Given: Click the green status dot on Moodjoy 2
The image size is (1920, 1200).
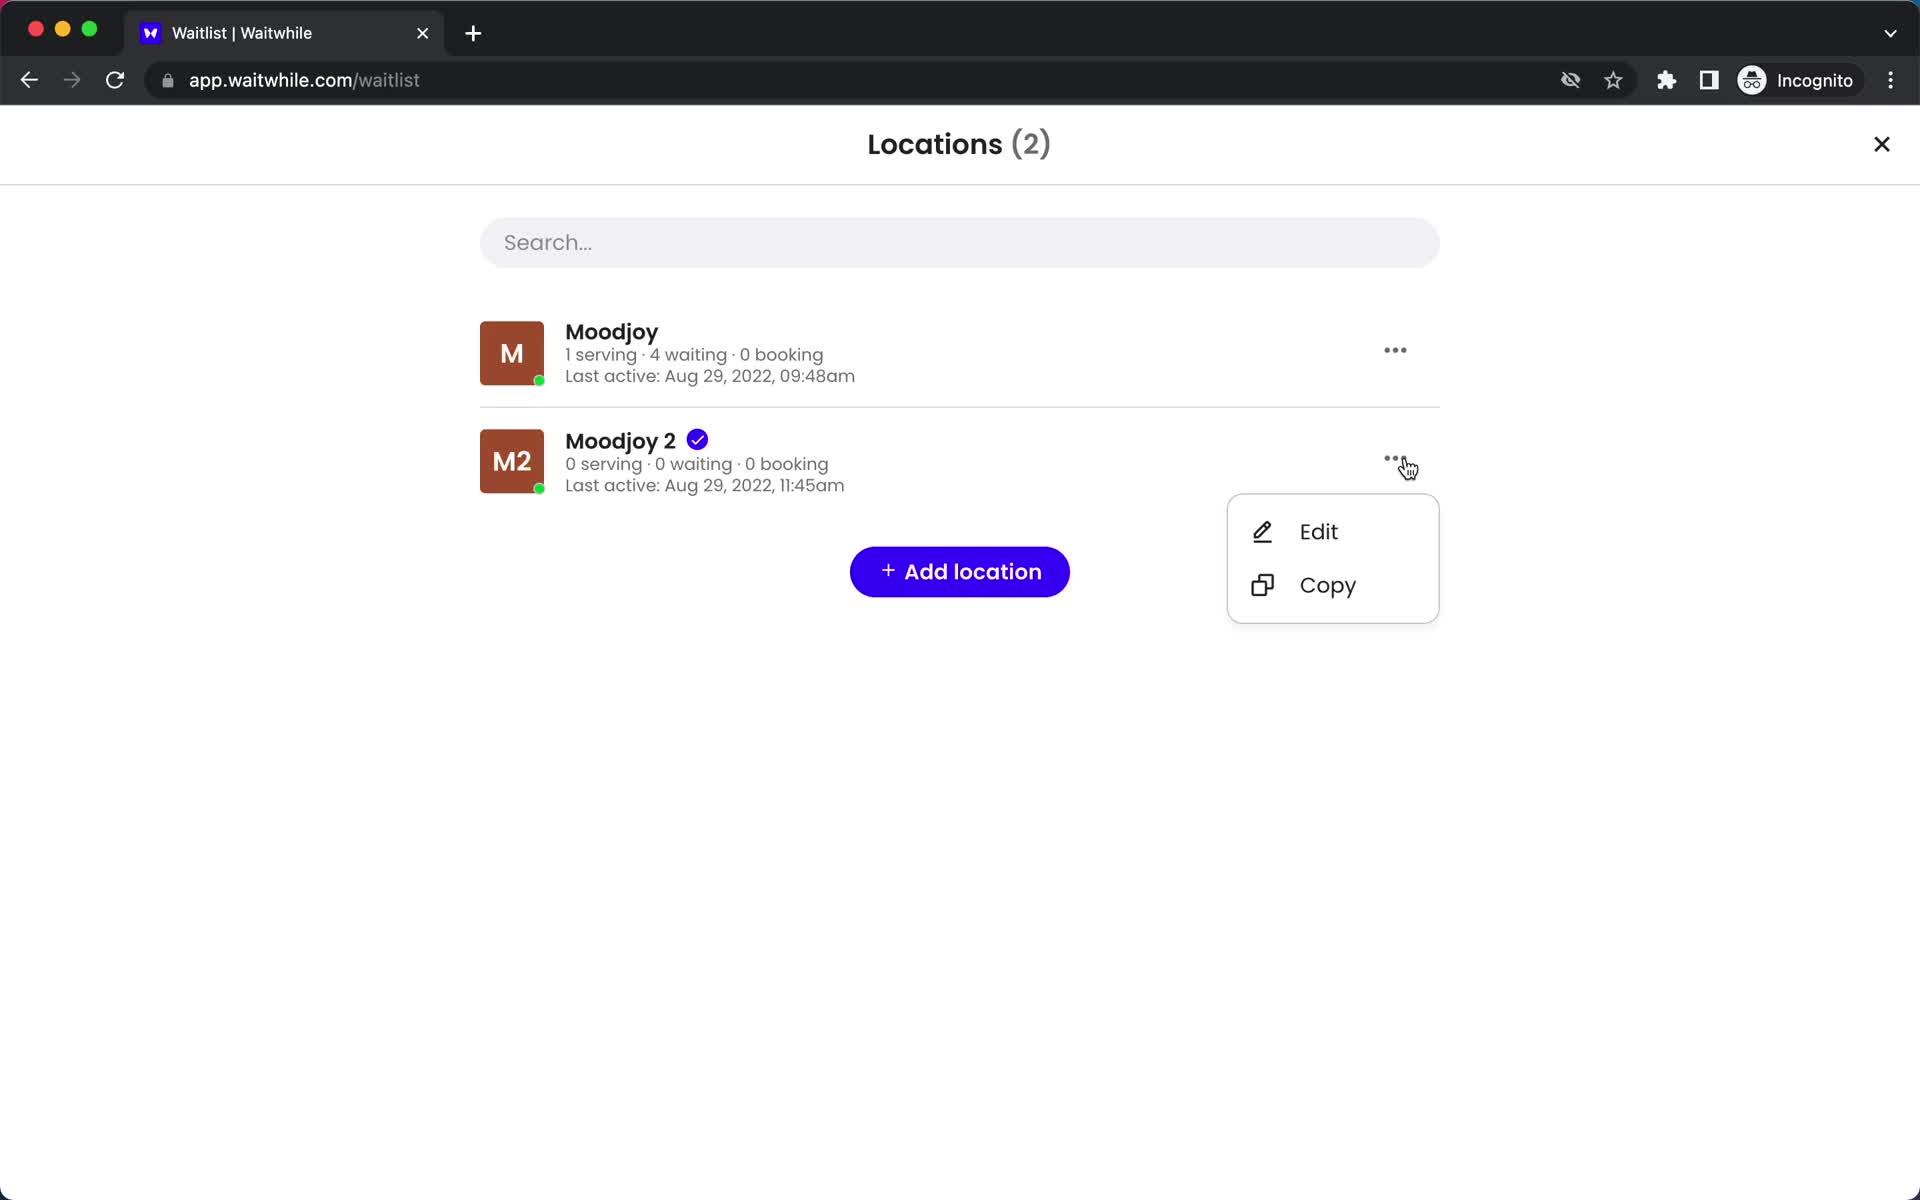Looking at the screenshot, I should 539,487.
